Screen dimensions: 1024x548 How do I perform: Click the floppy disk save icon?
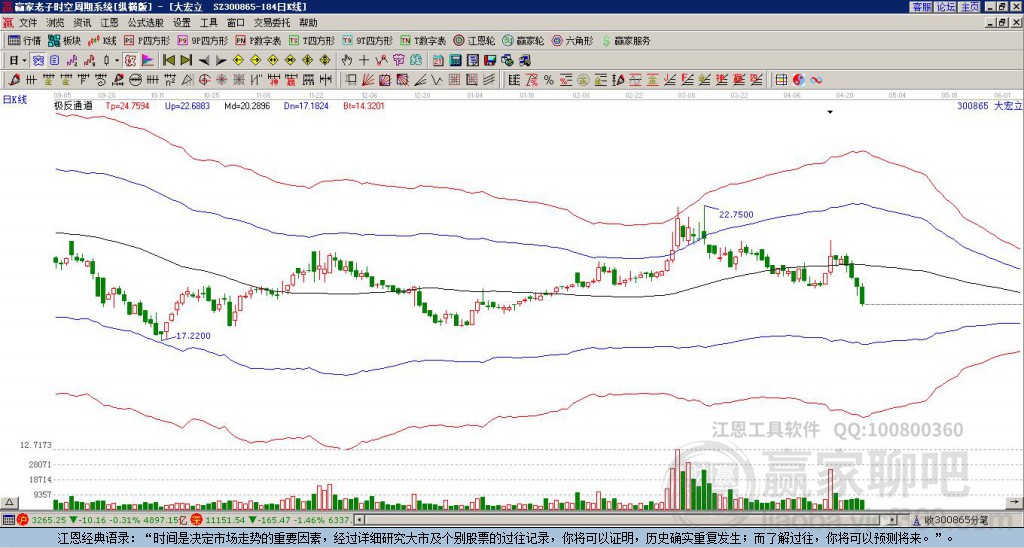[x=490, y=61]
